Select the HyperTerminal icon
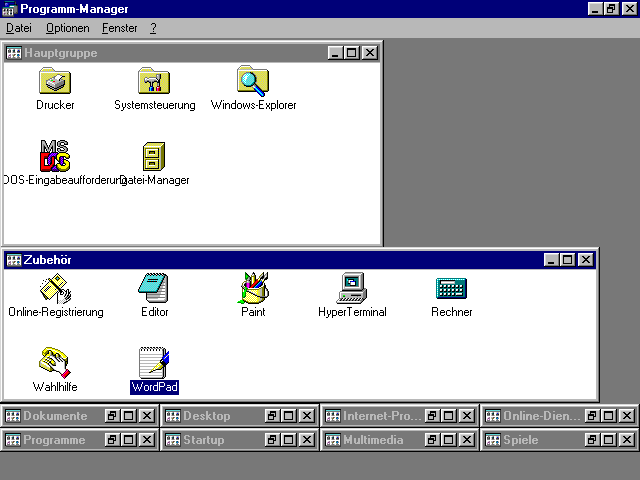Screen dimensions: 640x480 click(352, 288)
